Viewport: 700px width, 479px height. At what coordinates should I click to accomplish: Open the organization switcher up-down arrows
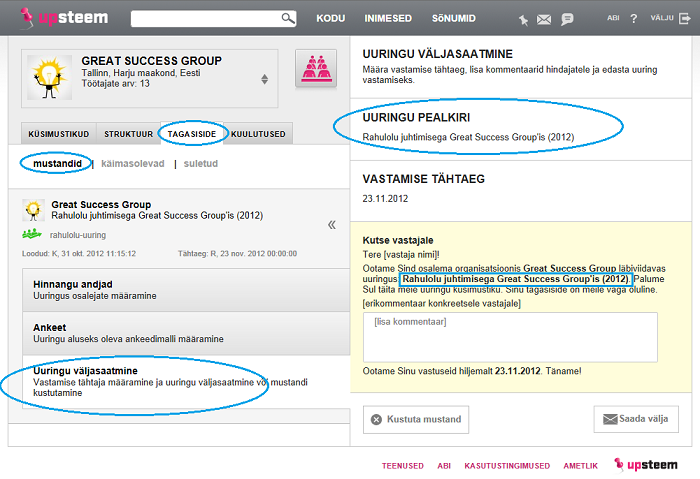click(x=265, y=79)
